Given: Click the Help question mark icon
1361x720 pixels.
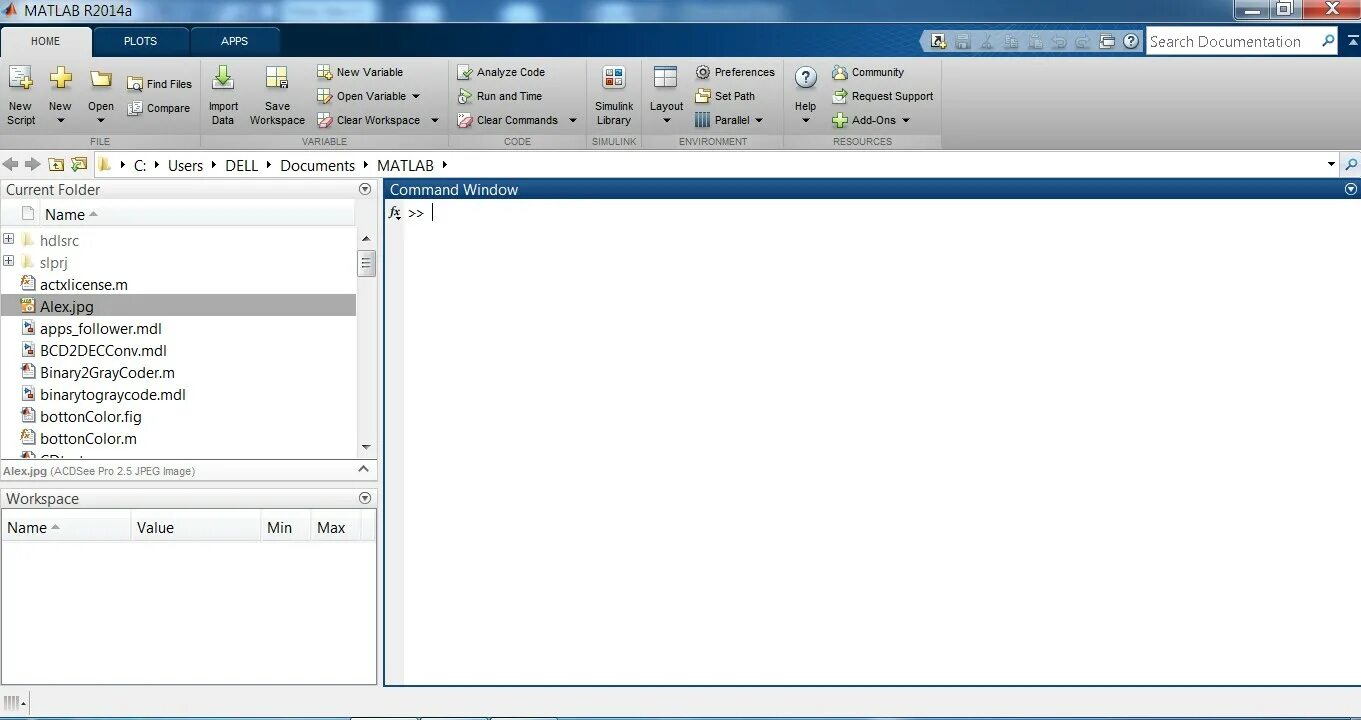Looking at the screenshot, I should tap(806, 78).
